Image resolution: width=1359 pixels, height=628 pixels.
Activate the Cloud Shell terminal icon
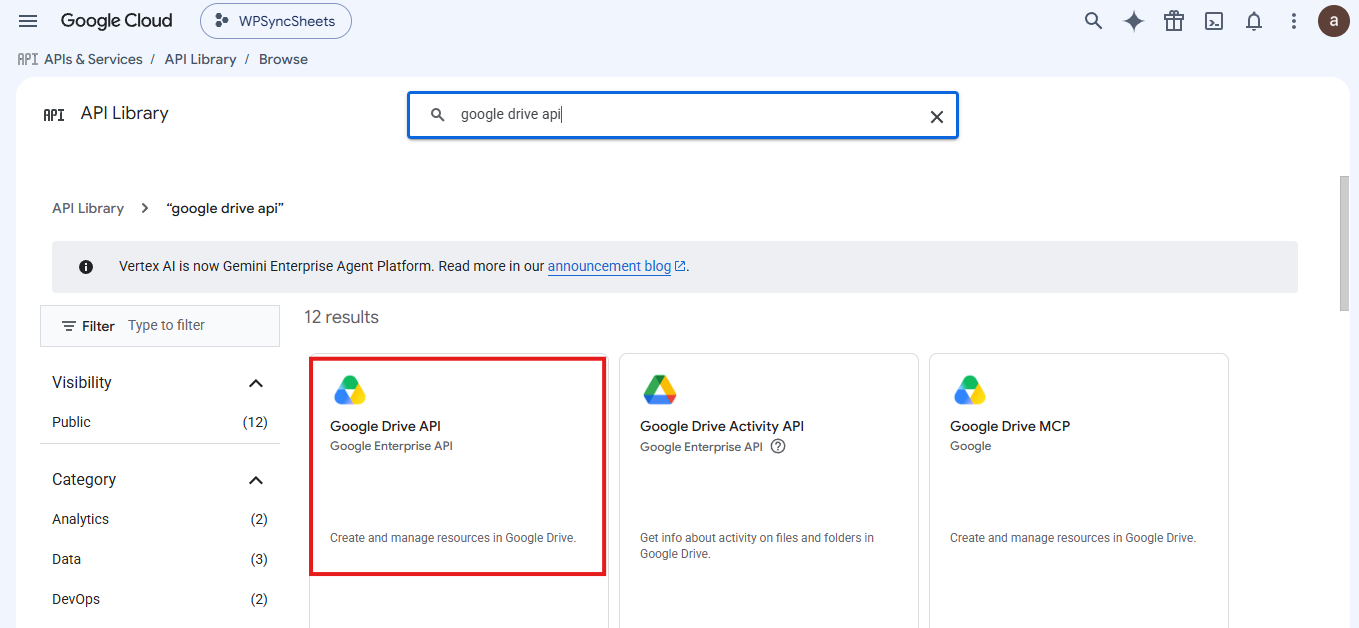(1214, 21)
